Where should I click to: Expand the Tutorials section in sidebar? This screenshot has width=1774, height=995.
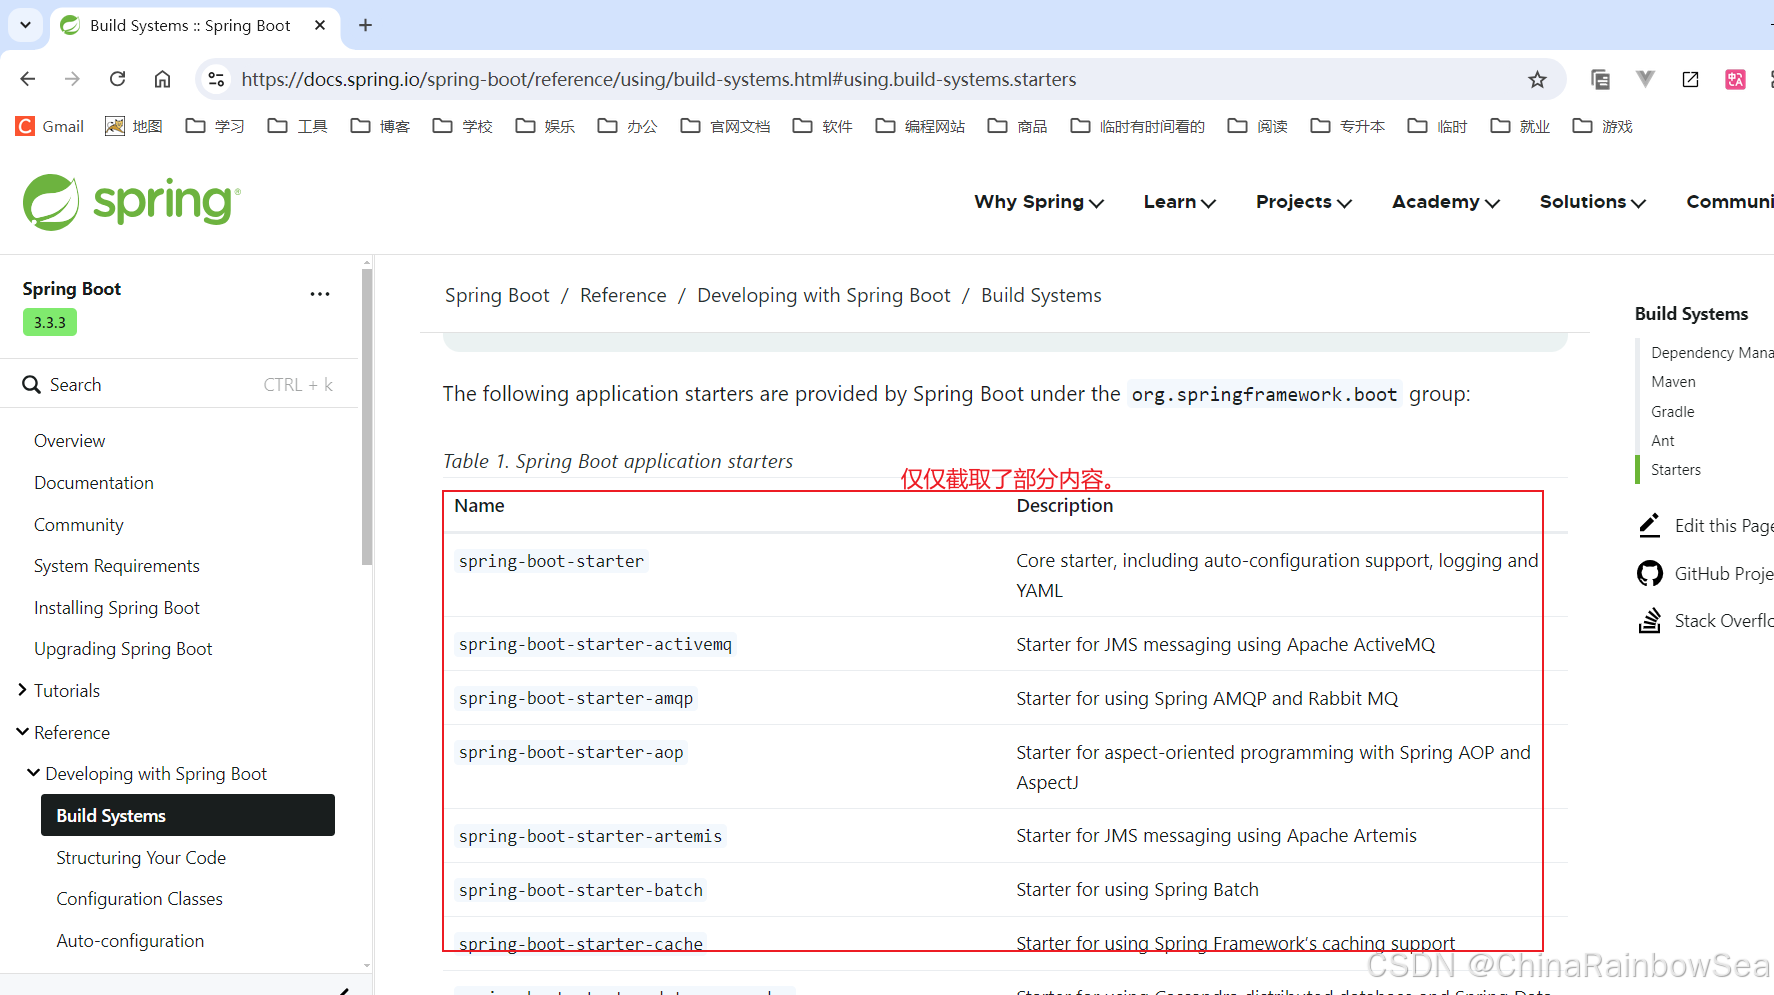(x=22, y=690)
